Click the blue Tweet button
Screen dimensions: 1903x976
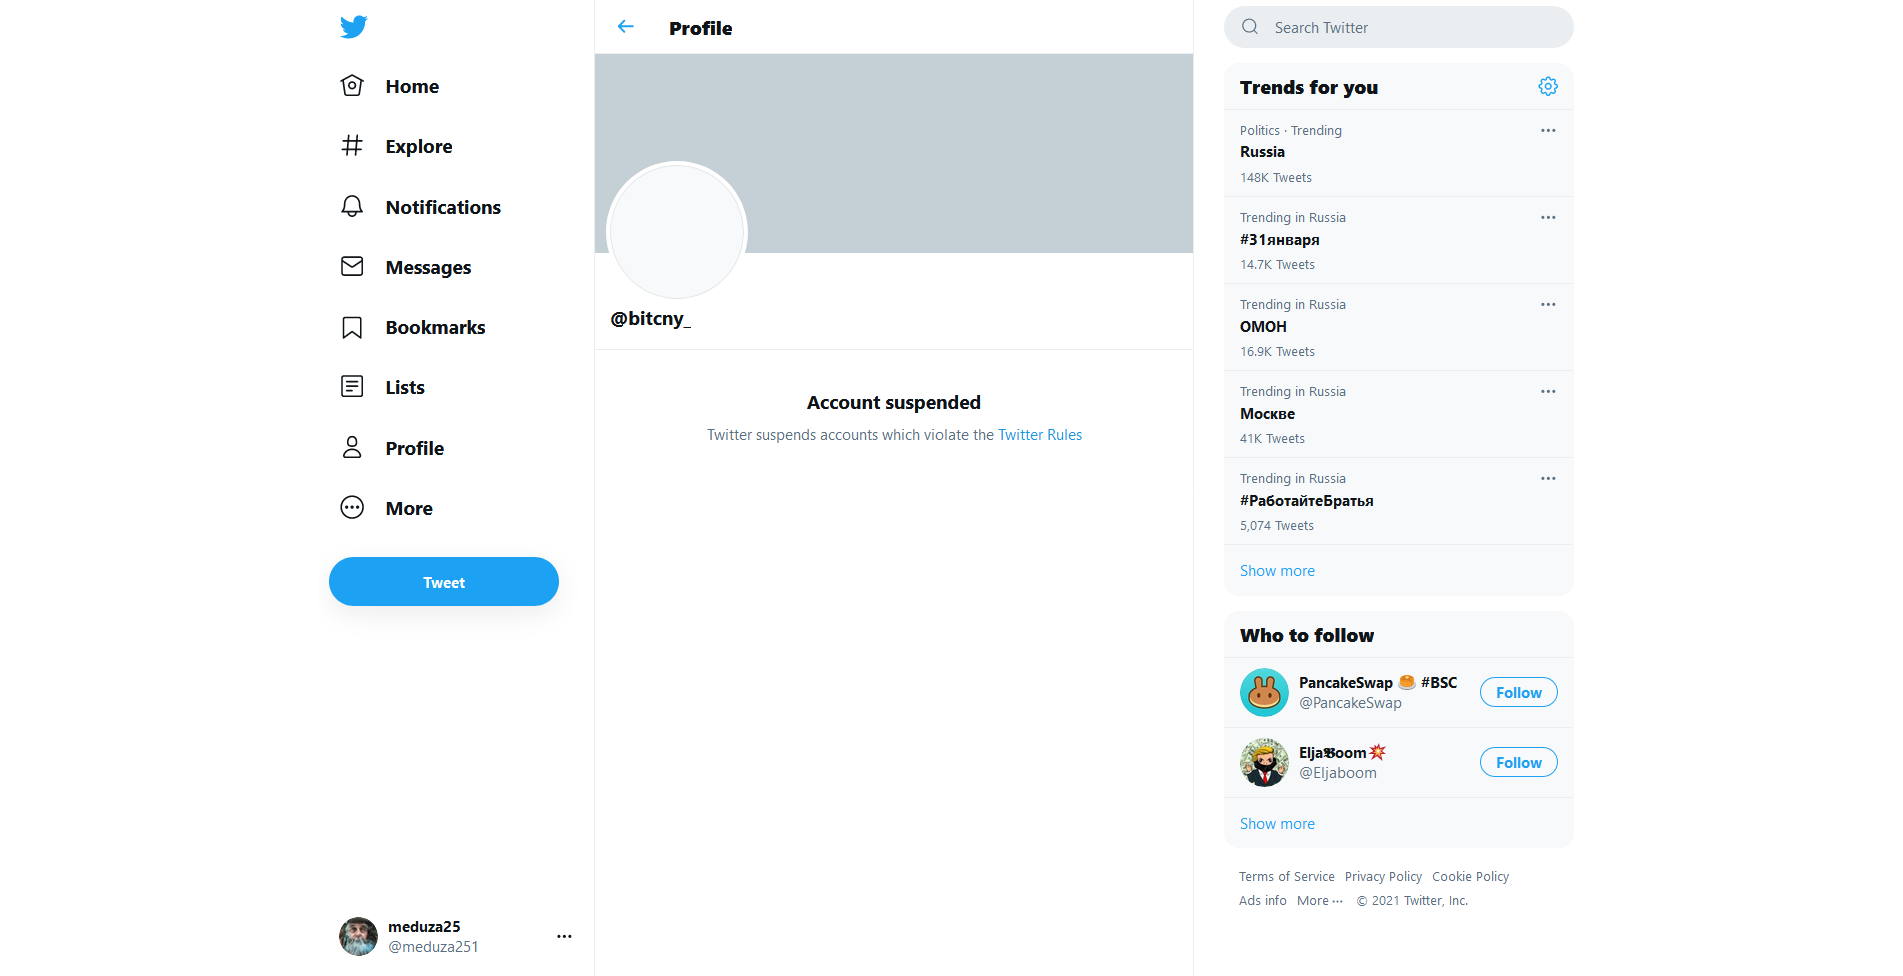coord(444,582)
